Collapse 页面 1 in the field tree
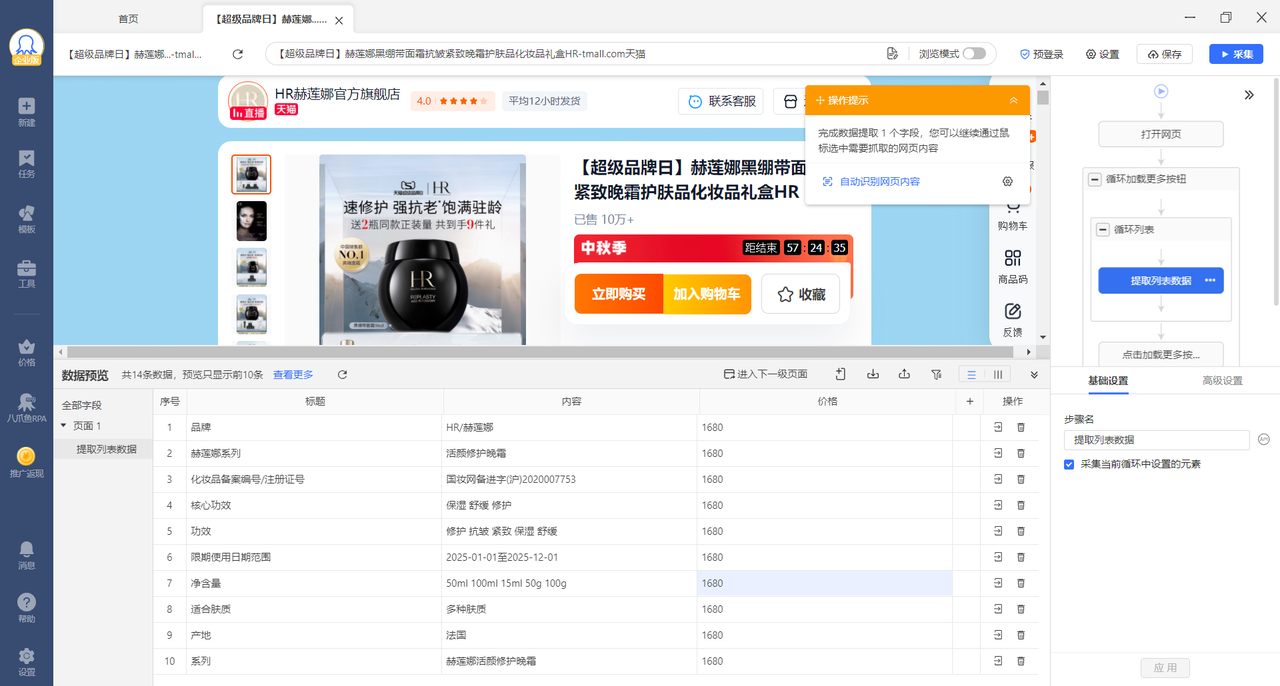Image resolution: width=1280 pixels, height=686 pixels. tap(64, 426)
